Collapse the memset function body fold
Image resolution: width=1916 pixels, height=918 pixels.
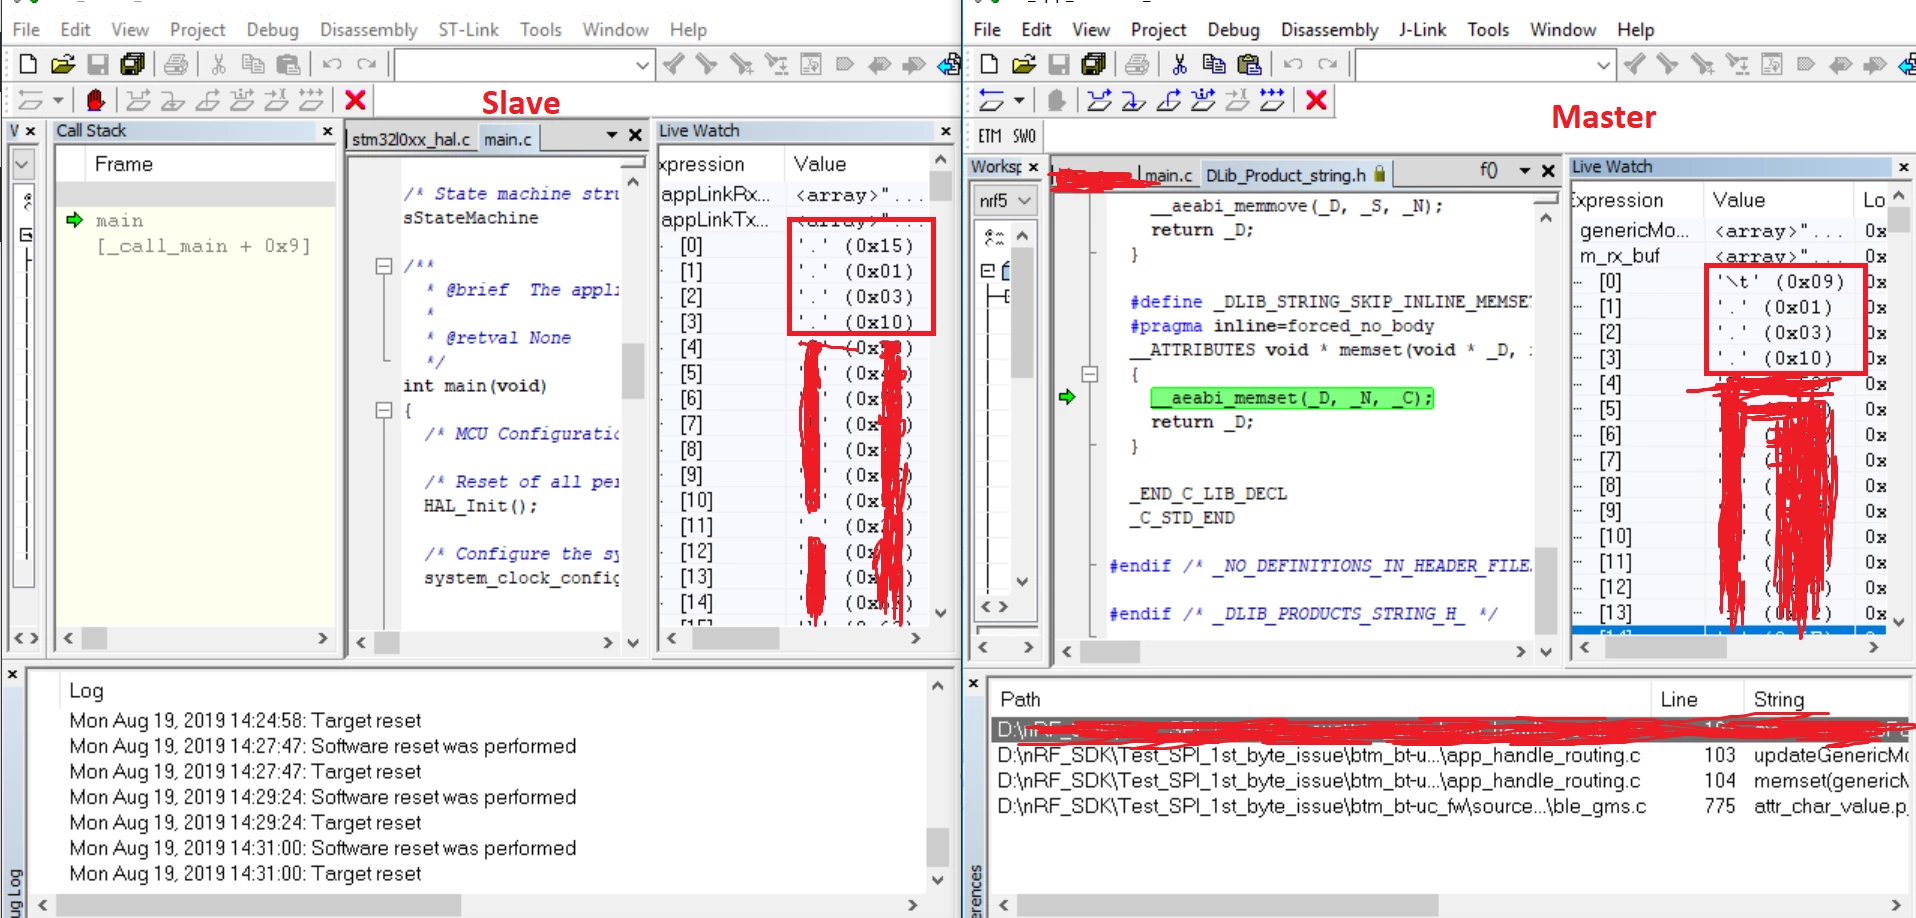click(1090, 374)
